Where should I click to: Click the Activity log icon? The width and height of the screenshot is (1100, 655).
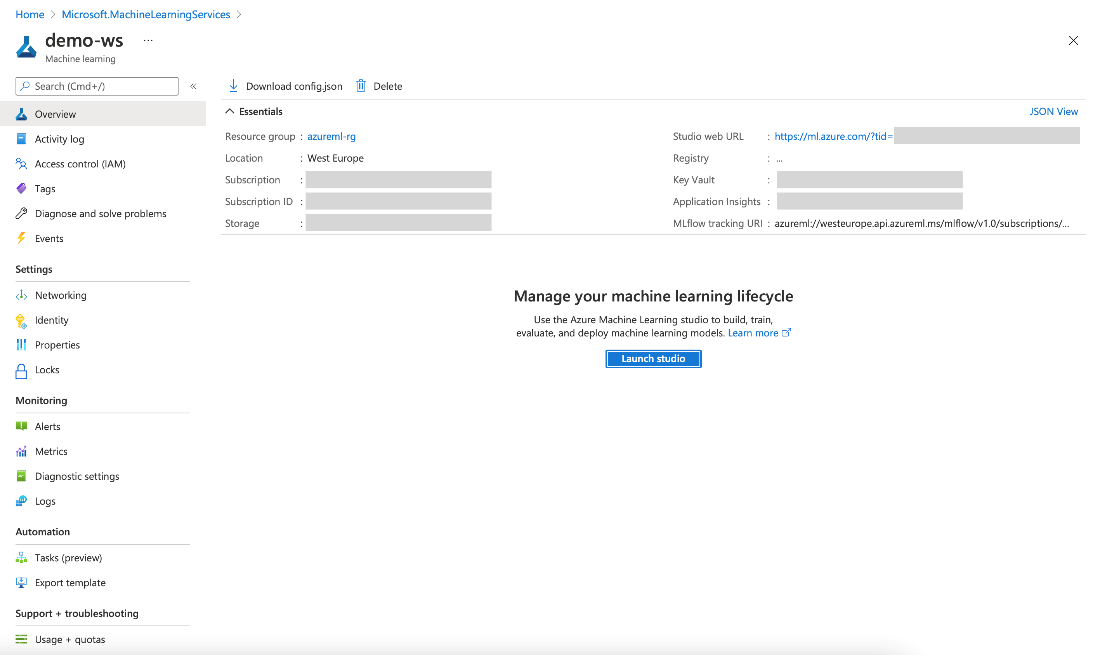[22, 139]
